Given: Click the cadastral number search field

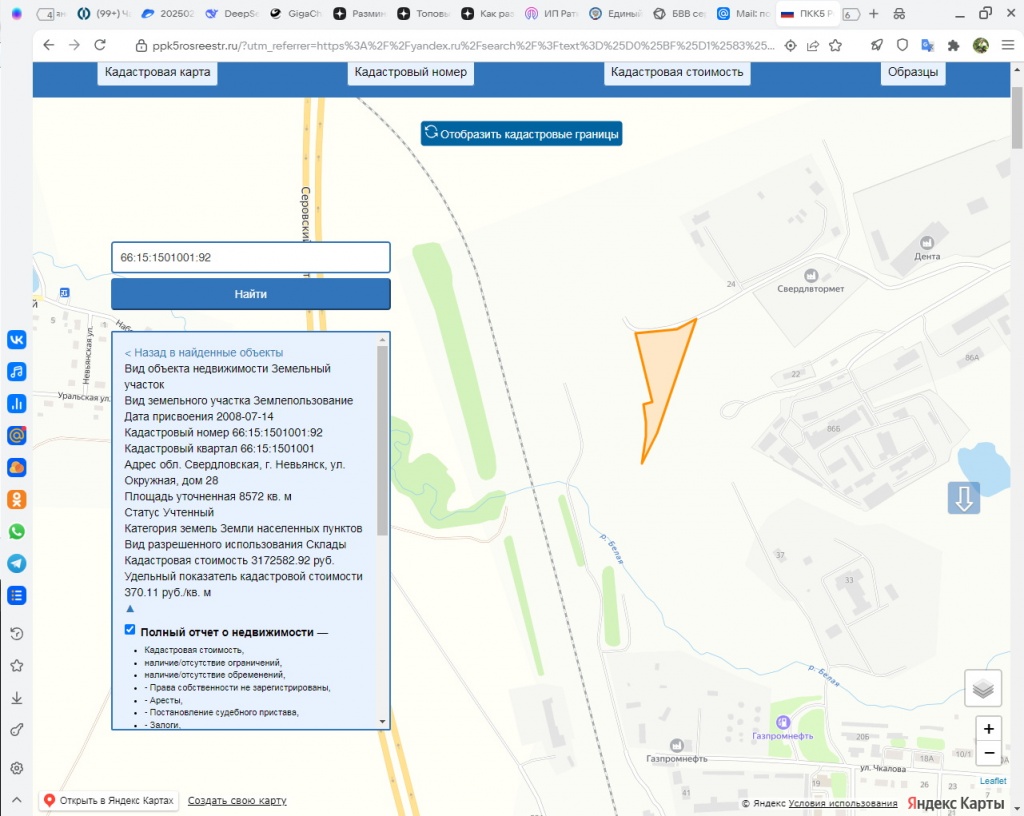Looking at the screenshot, I should click(x=250, y=257).
